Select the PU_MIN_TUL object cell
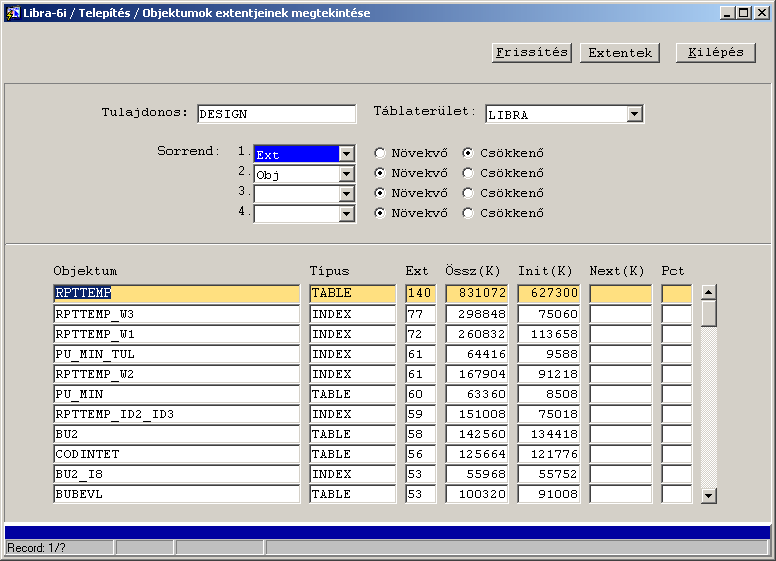This screenshot has height=561, width=776. (x=177, y=354)
